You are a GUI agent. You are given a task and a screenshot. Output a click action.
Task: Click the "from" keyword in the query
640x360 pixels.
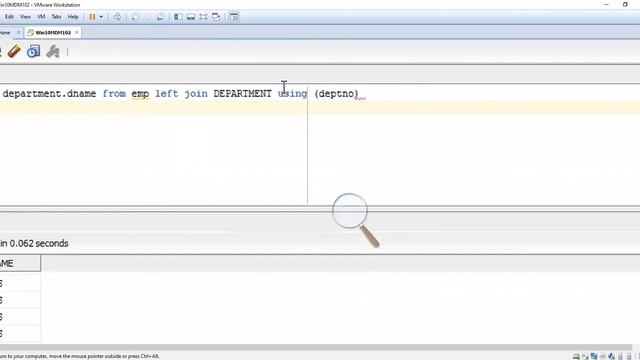[x=114, y=93]
